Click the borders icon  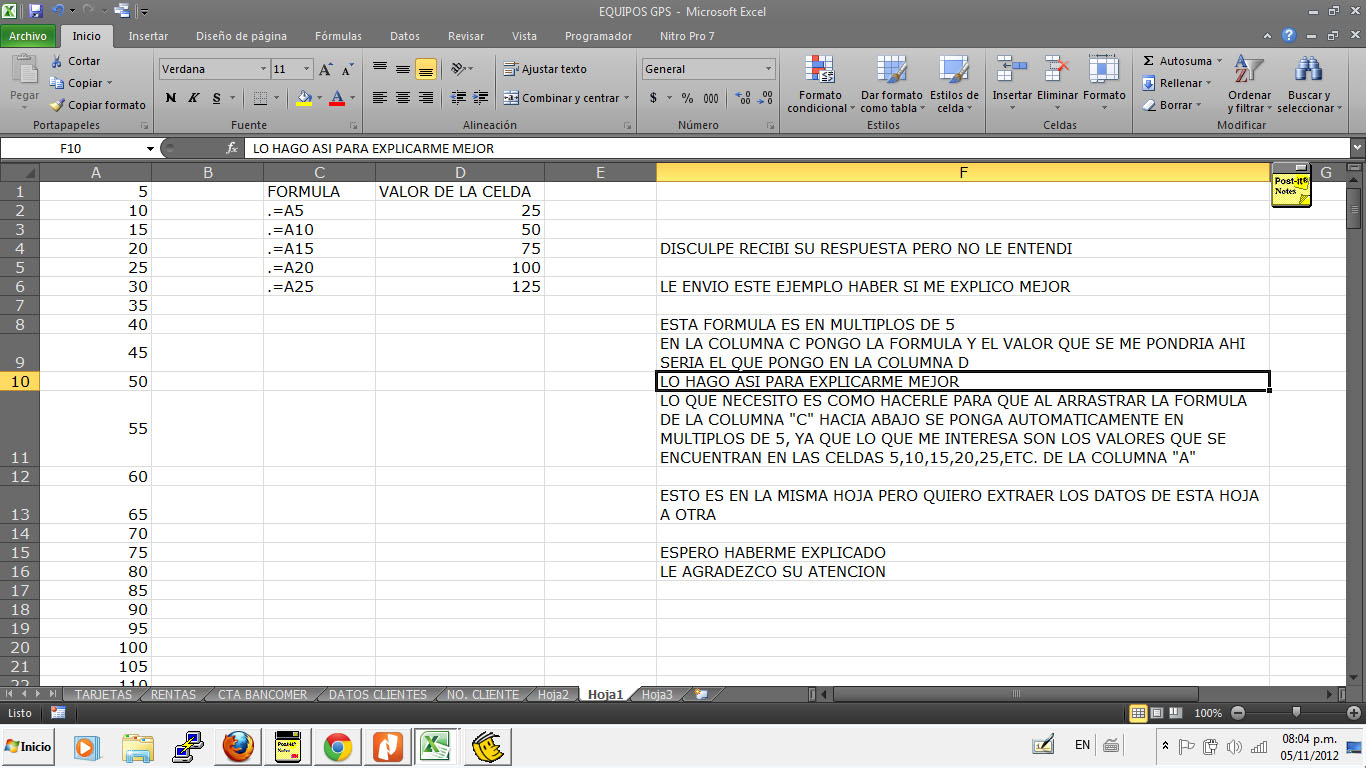pos(260,98)
